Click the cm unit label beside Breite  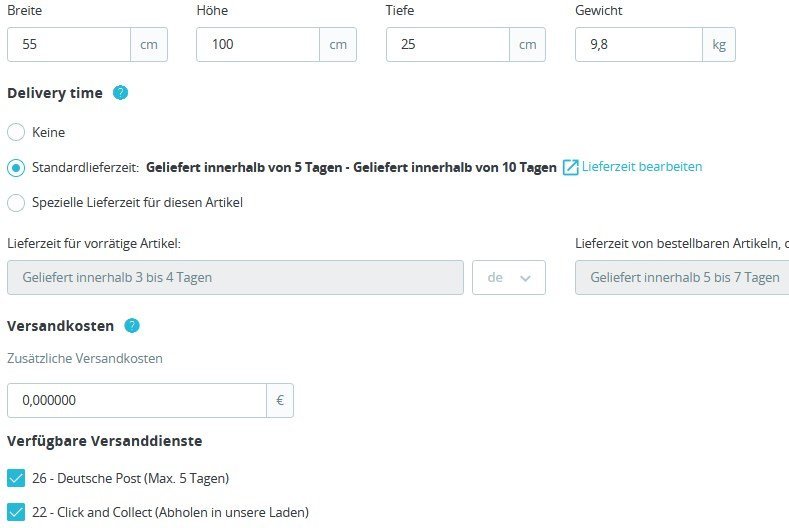pos(149,45)
